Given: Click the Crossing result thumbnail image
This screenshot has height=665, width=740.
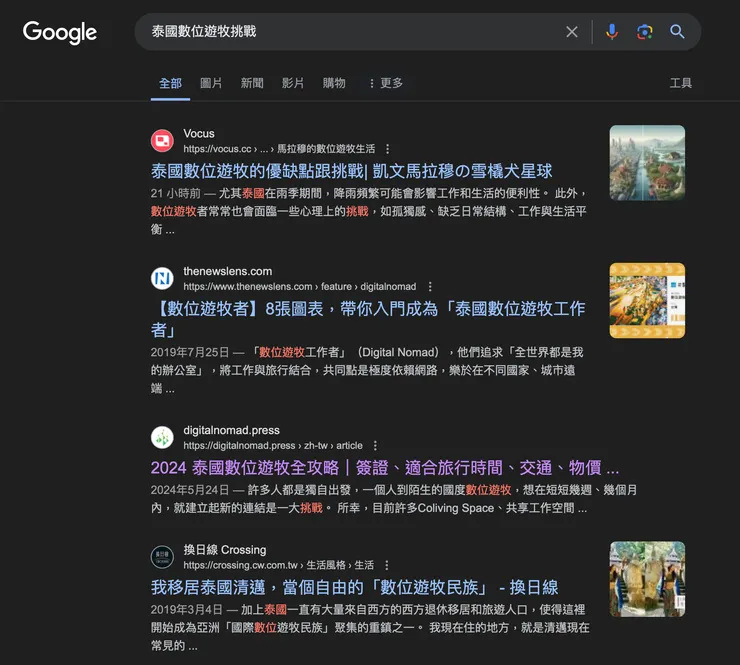Looking at the screenshot, I should [x=647, y=579].
